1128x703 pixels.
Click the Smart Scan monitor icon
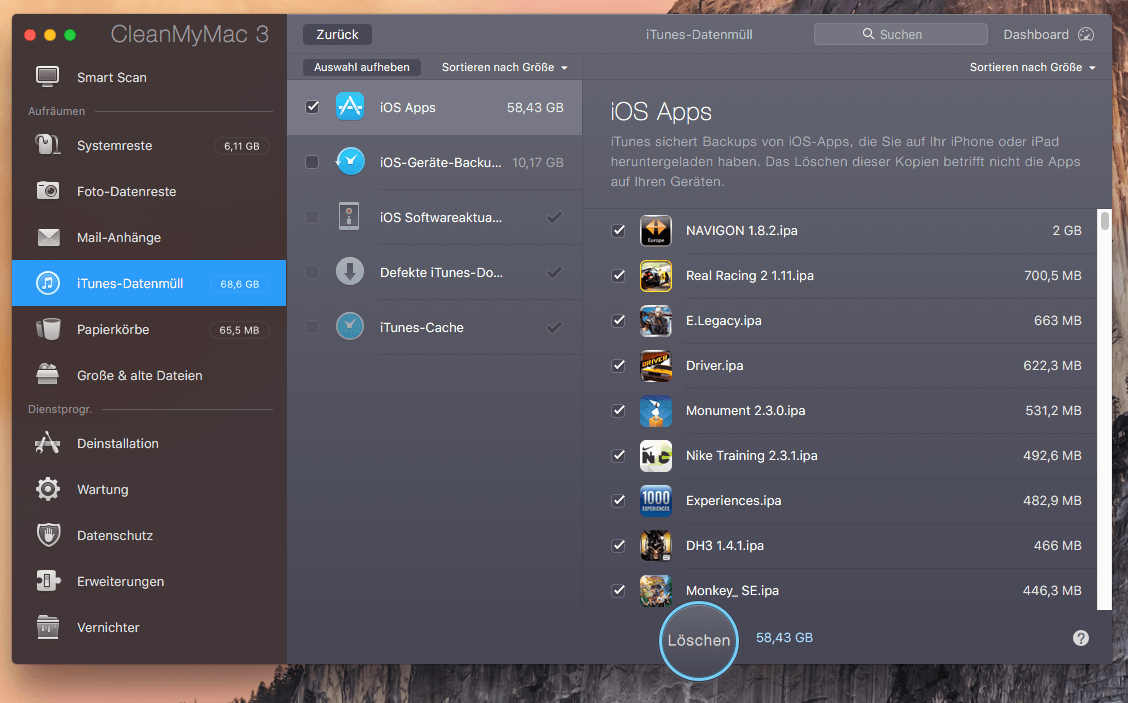point(48,77)
